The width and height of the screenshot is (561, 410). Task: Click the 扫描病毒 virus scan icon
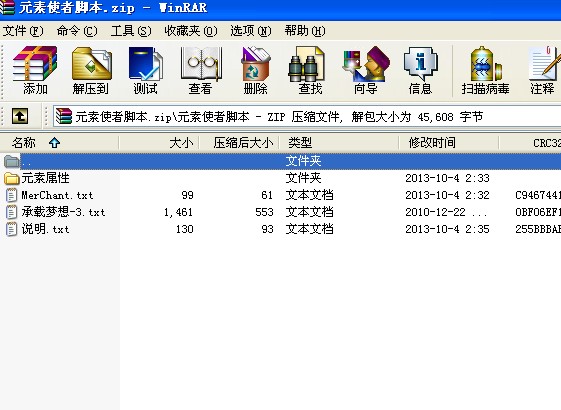coord(486,70)
